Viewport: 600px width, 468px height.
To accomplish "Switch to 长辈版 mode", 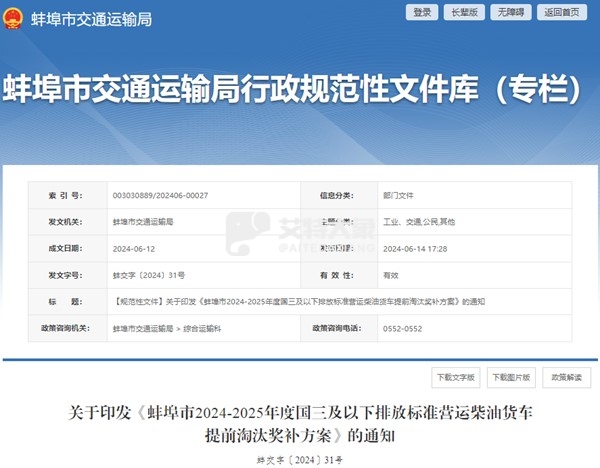I will tap(466, 12).
